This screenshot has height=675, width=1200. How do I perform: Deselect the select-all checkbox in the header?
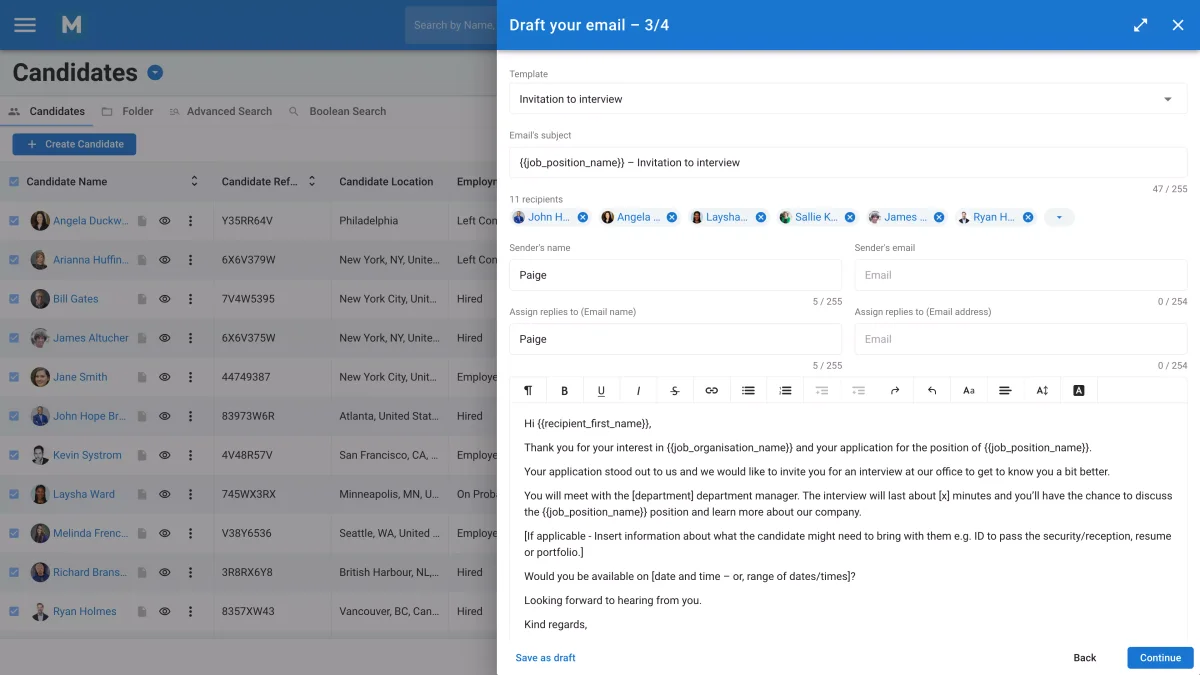click(x=13, y=181)
